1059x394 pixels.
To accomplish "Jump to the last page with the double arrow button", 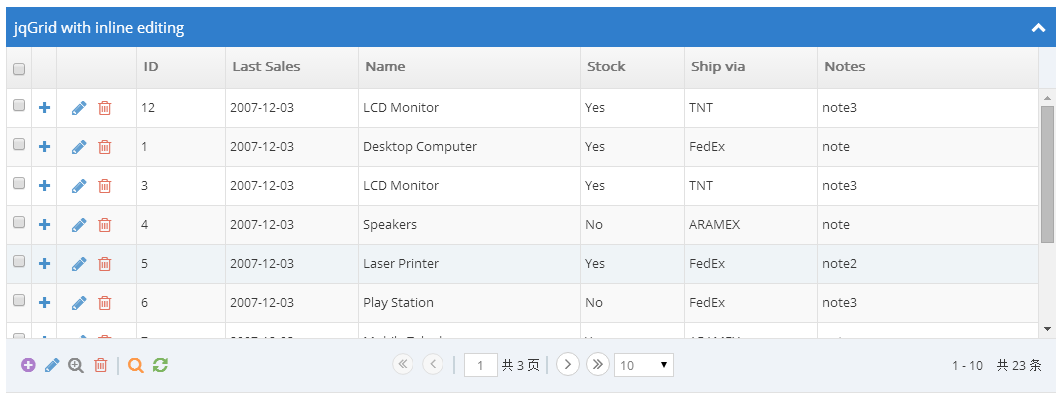I will (598, 364).
